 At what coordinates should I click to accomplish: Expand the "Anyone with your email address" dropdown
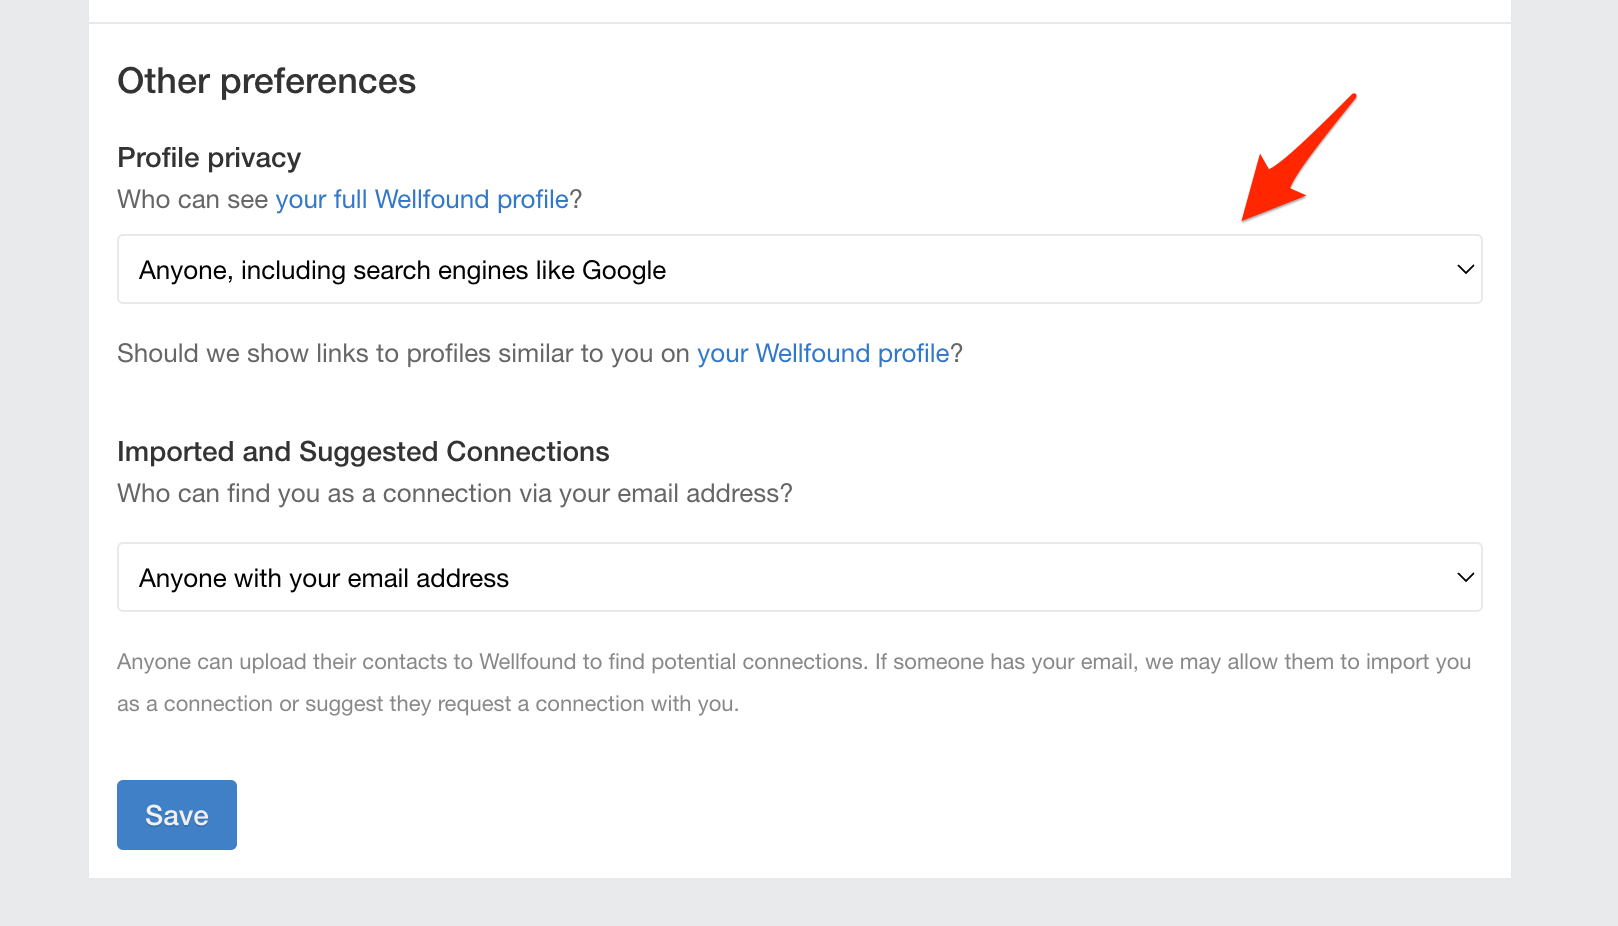point(799,577)
